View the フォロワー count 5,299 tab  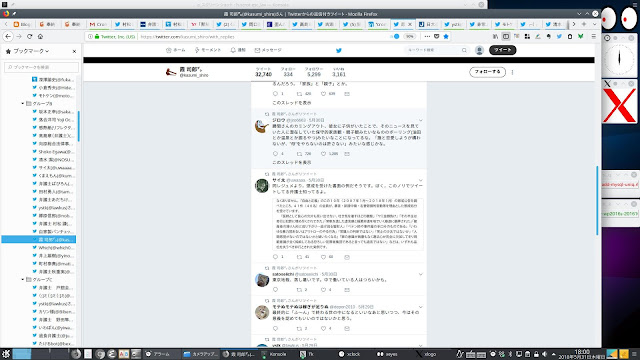pos(314,72)
